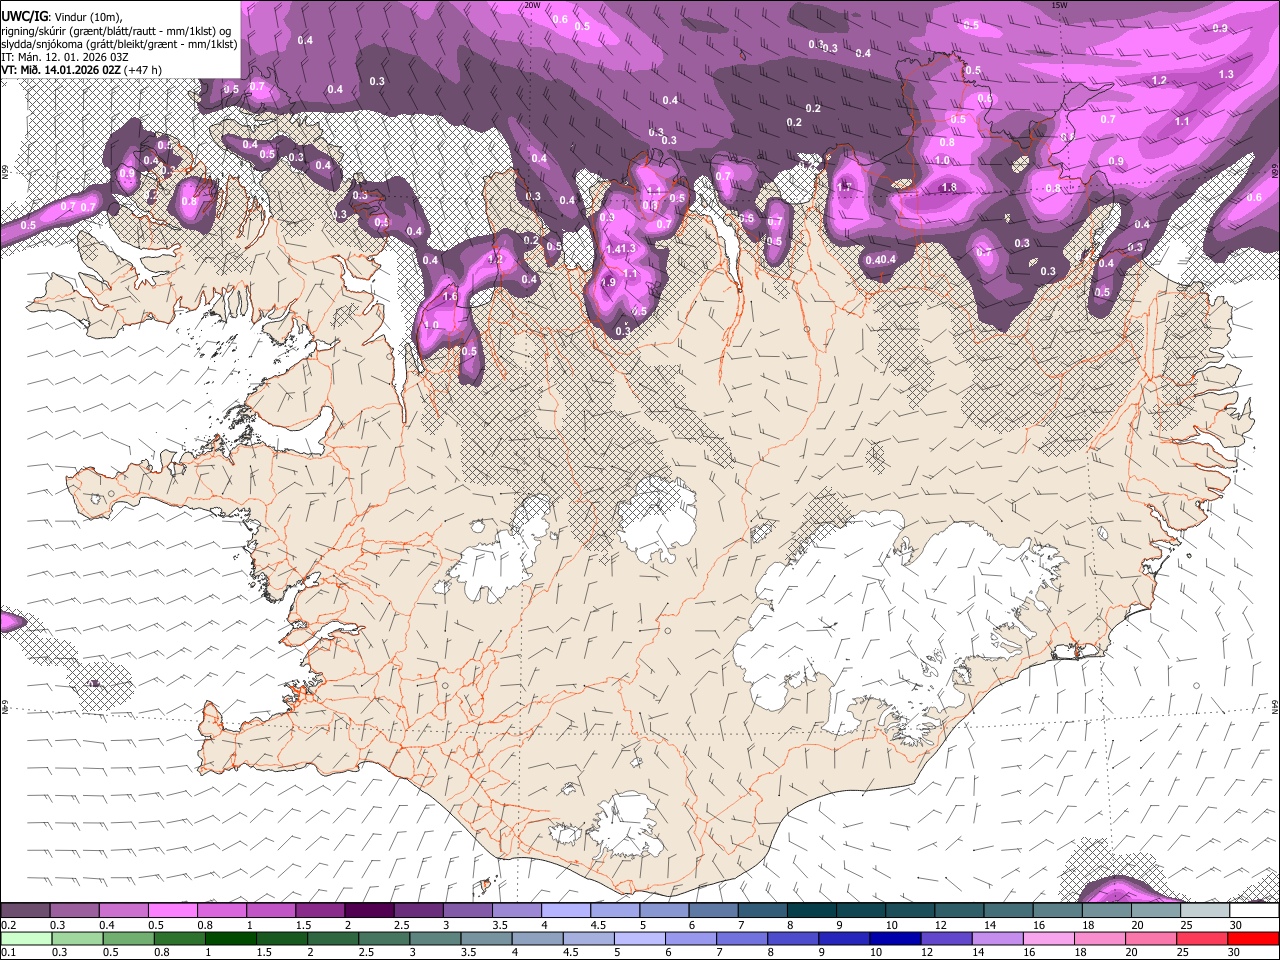Pick the brightest red swatch ending the rain legend
The image size is (1280, 960).
[x=1253, y=939]
